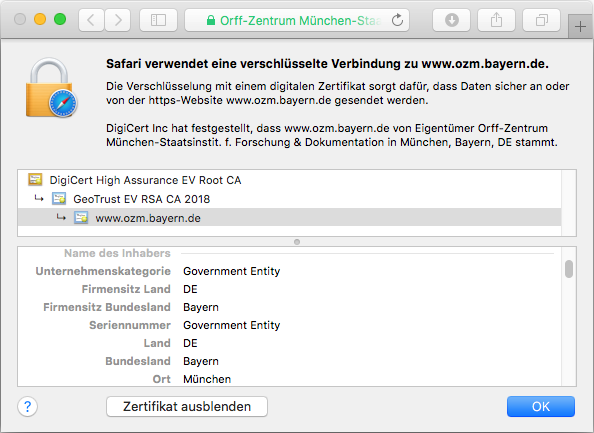This screenshot has width=594, height=433.
Task: Click the DigiCert root certificate icon
Action: click(x=35, y=180)
